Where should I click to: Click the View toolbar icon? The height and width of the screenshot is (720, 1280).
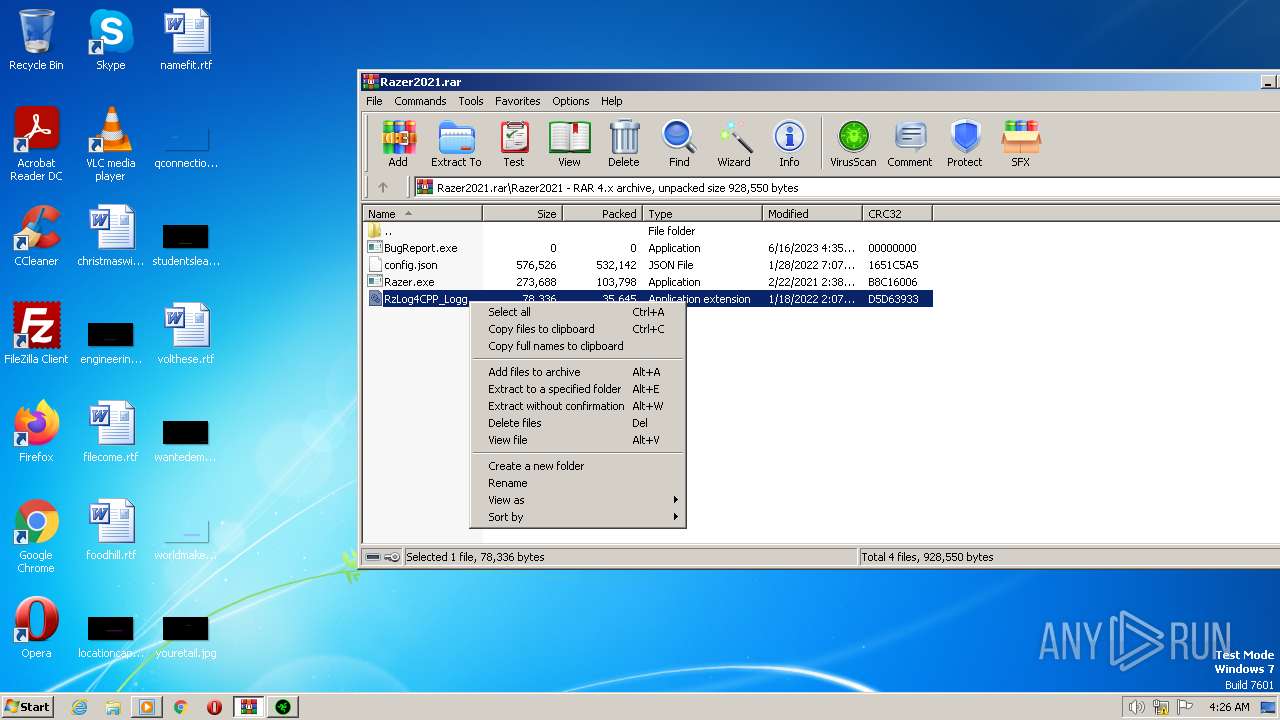pyautogui.click(x=569, y=143)
